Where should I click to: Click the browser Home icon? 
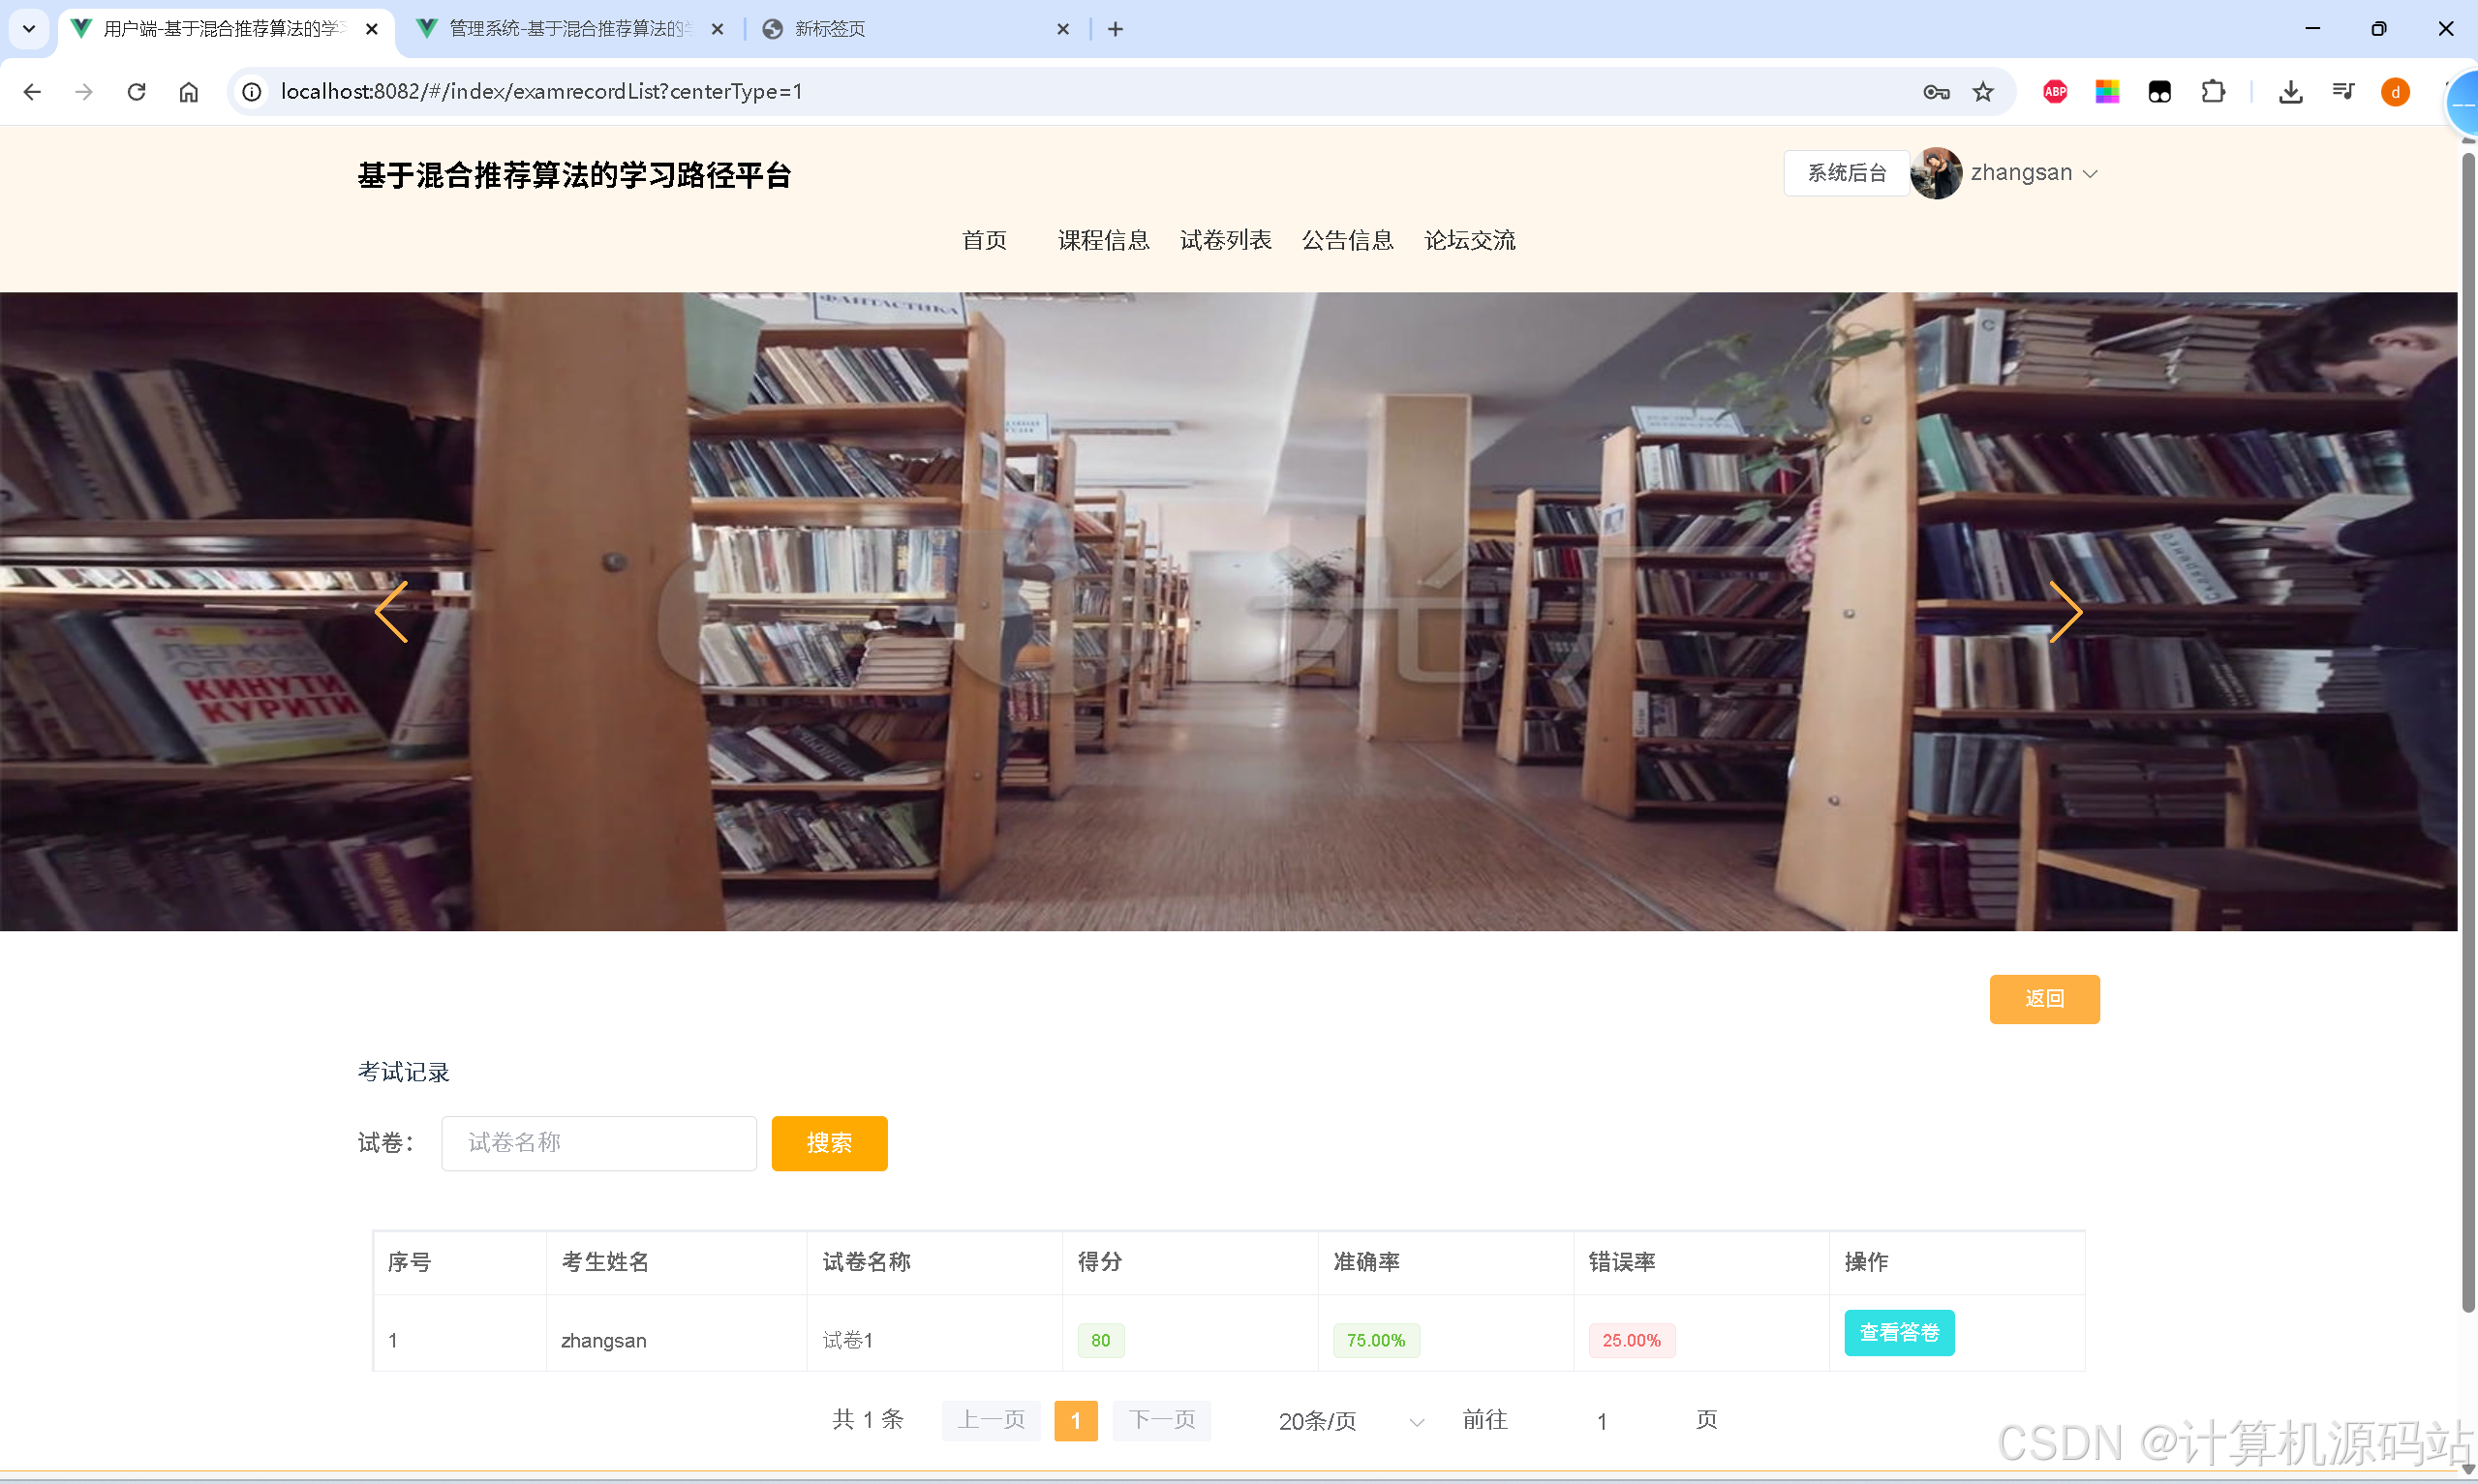pos(188,91)
